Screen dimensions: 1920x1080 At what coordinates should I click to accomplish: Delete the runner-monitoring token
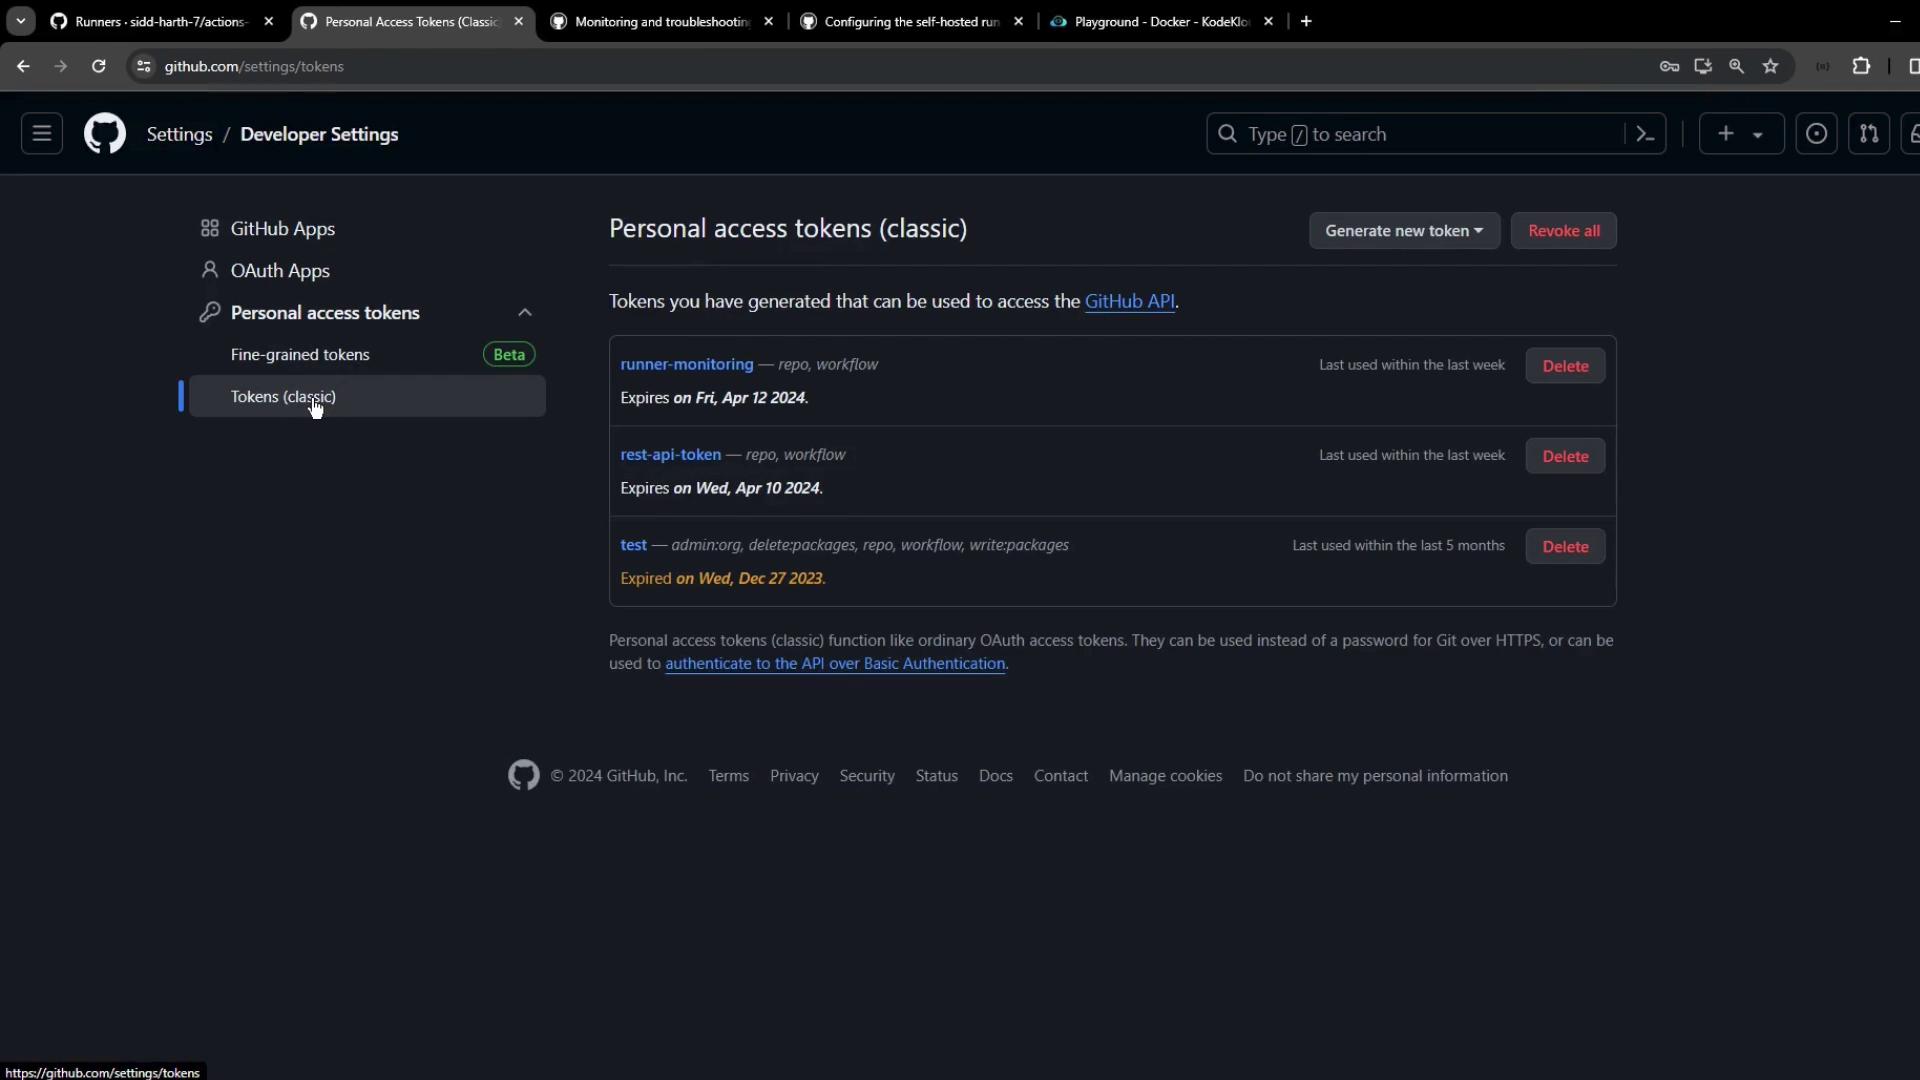[x=1564, y=366]
